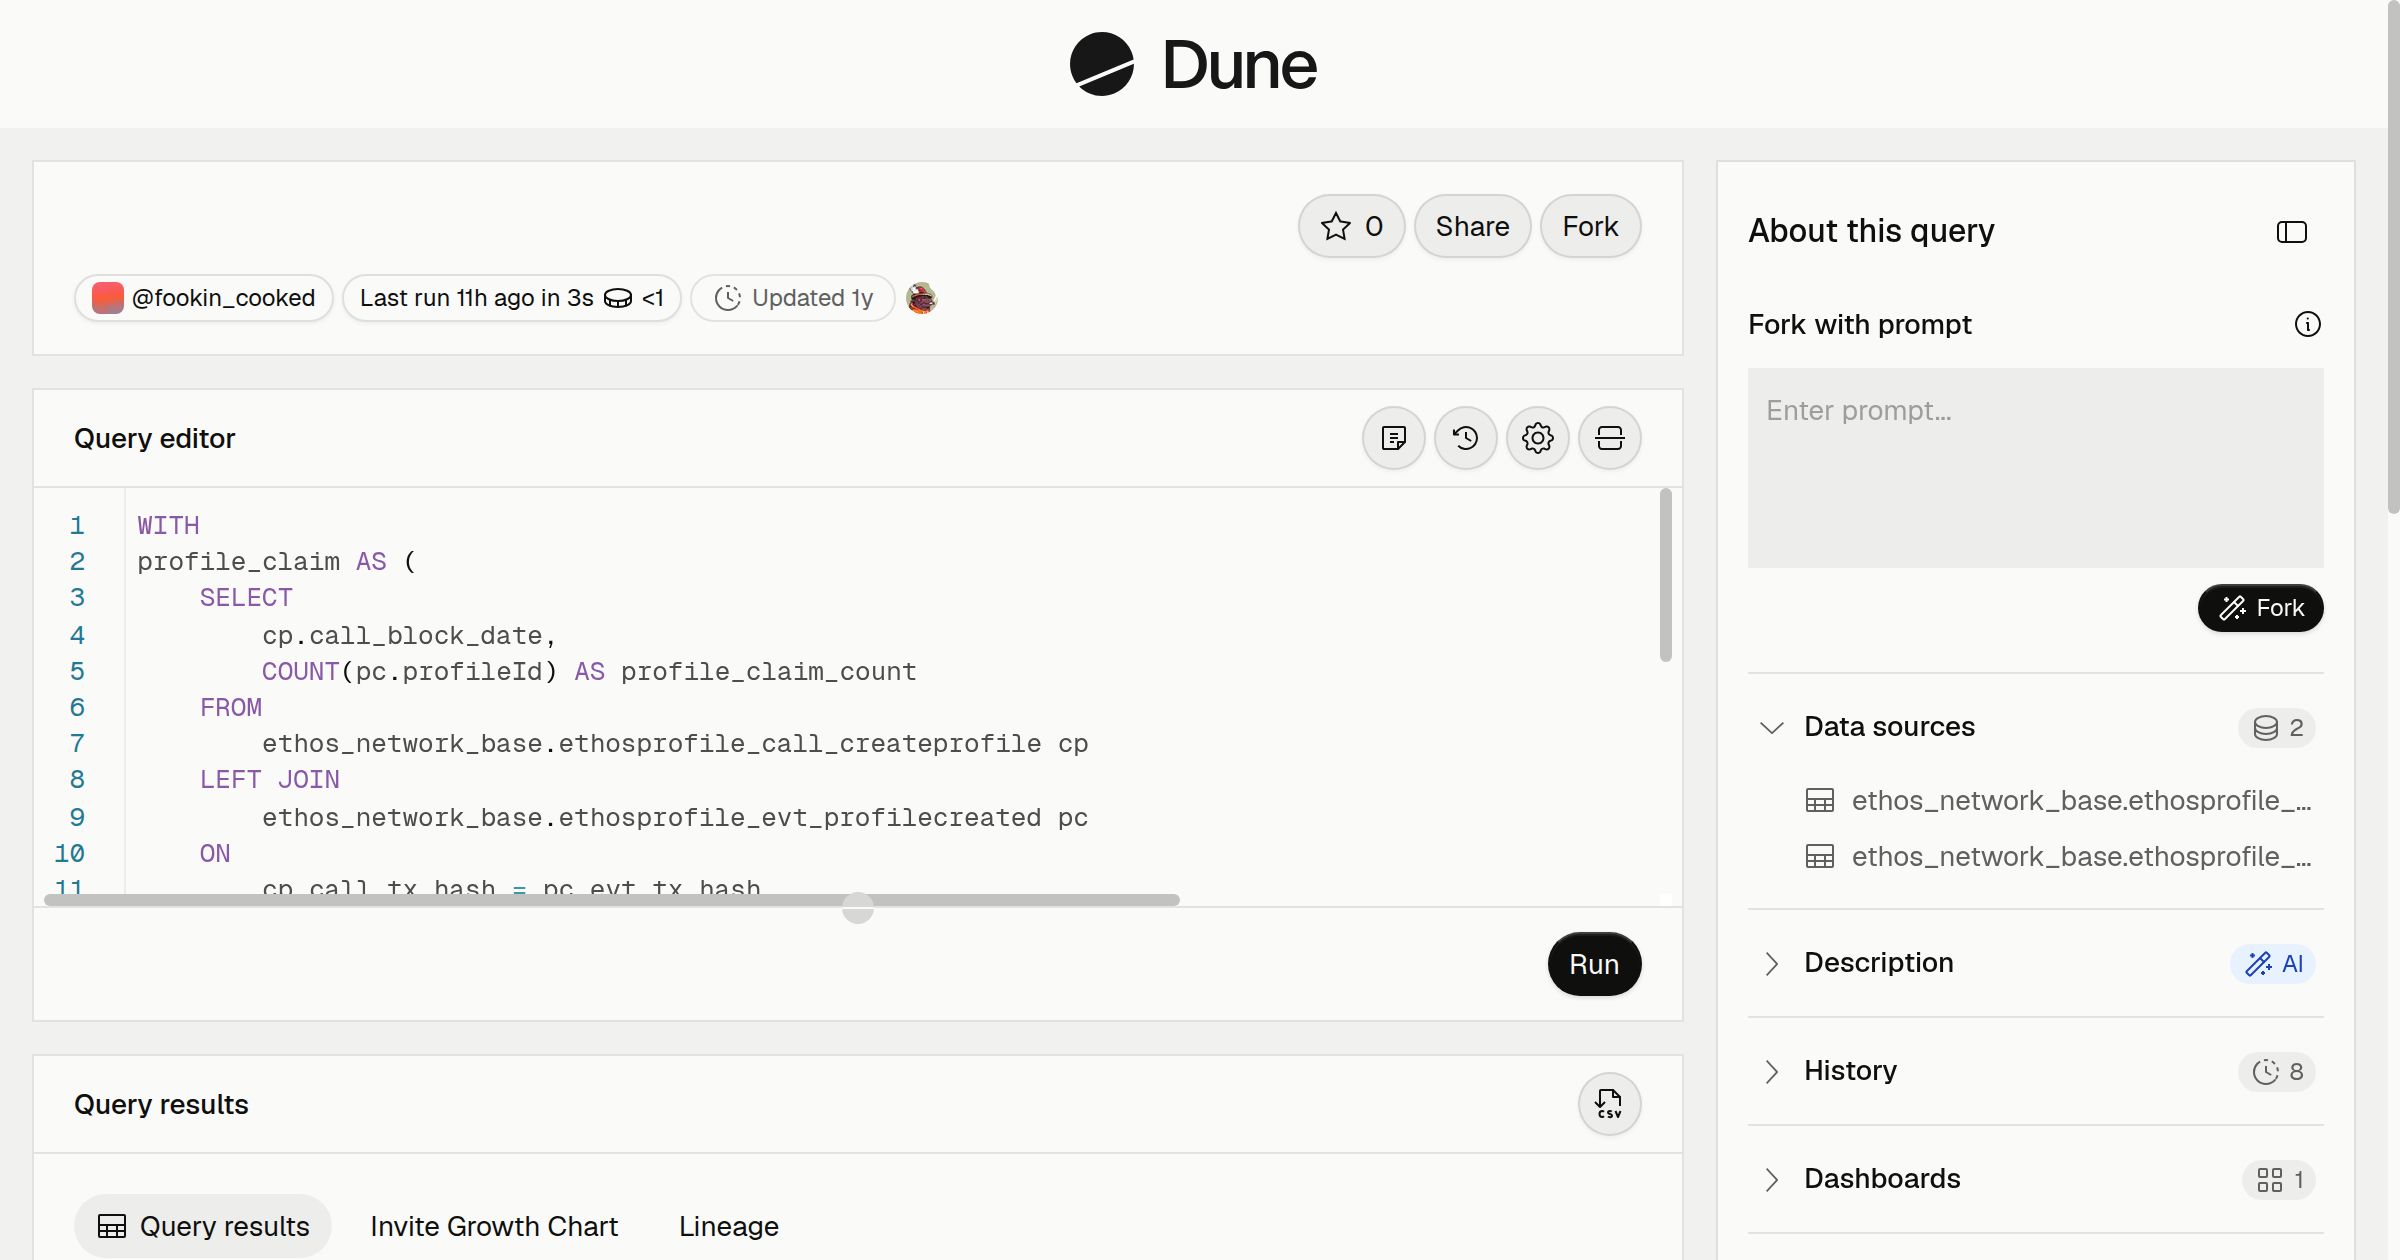Star this query
This screenshot has height=1260, width=2400.
pos(1351,226)
